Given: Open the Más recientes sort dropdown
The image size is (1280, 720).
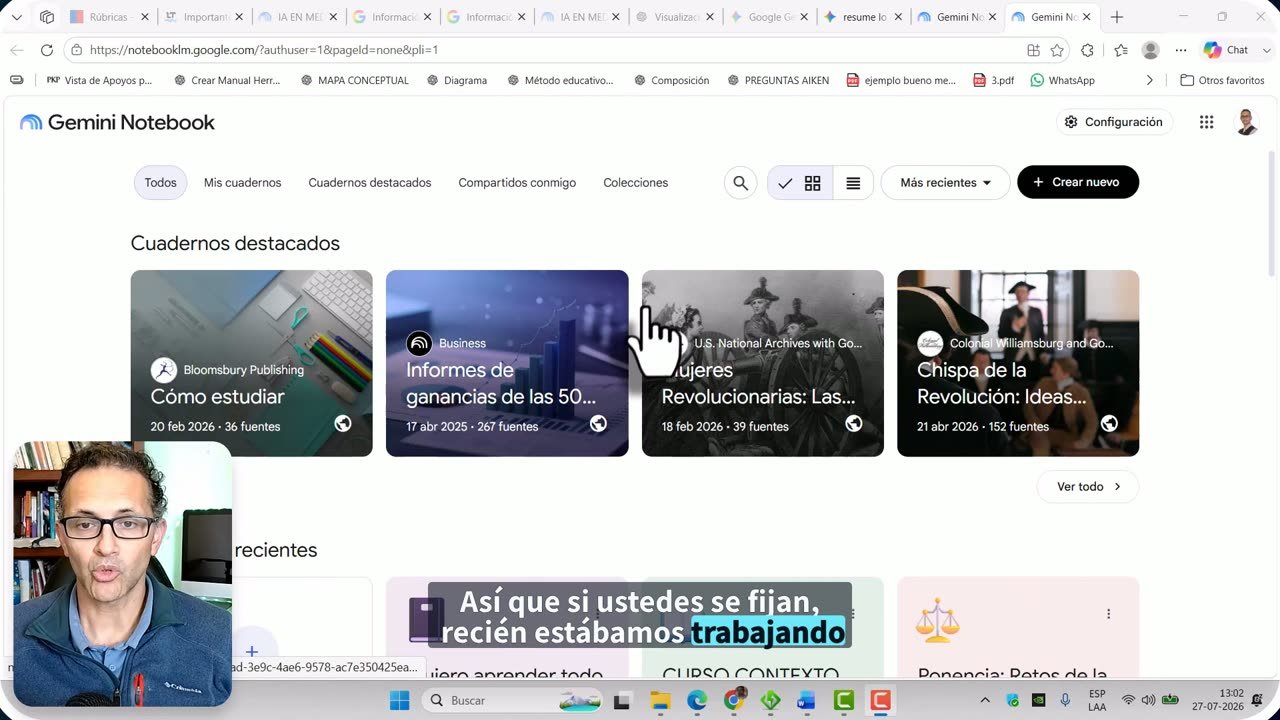Looking at the screenshot, I should (945, 183).
